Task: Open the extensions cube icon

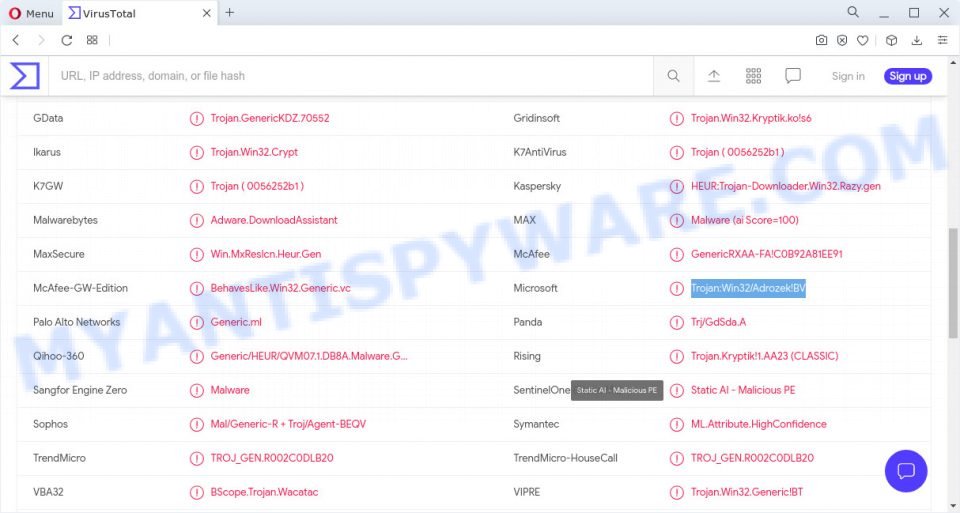Action: point(891,40)
